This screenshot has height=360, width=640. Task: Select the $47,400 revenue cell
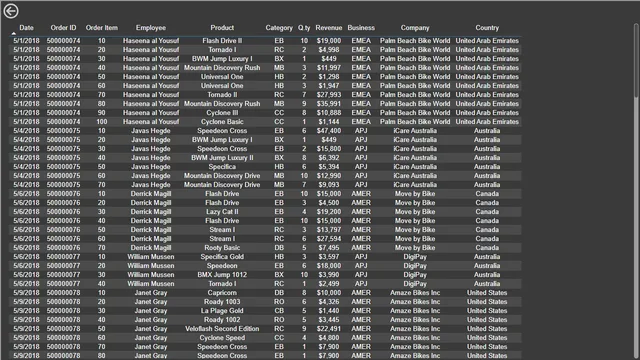tap(329, 131)
